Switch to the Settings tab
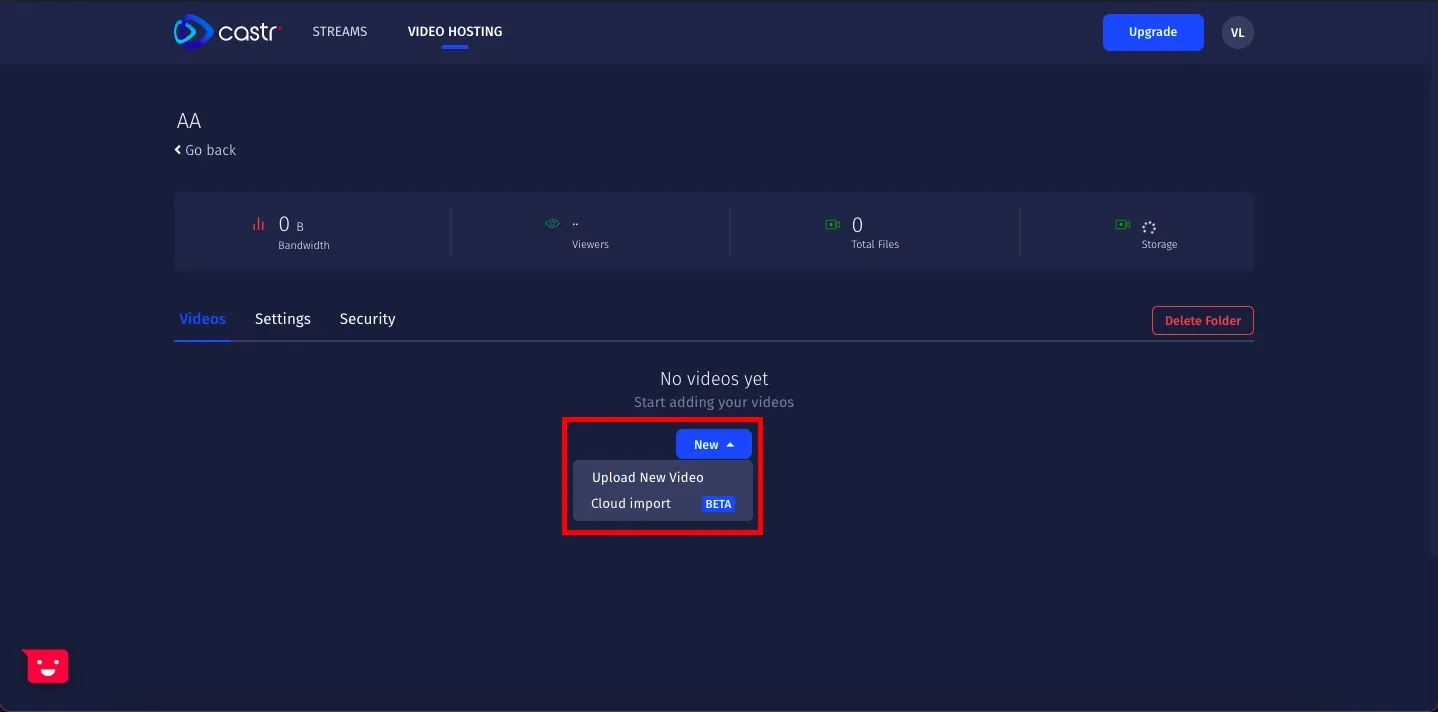The height and width of the screenshot is (712, 1438). pos(283,319)
